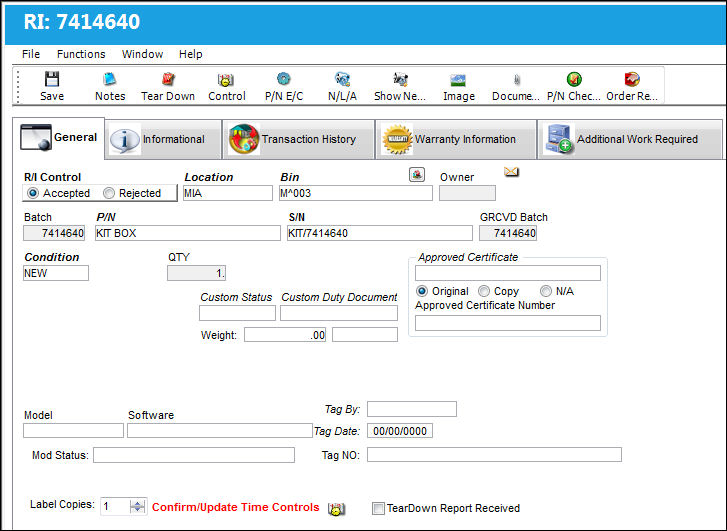The height and width of the screenshot is (531, 727).
Task: Click the weight unit field right of Weight
Action: [365, 335]
